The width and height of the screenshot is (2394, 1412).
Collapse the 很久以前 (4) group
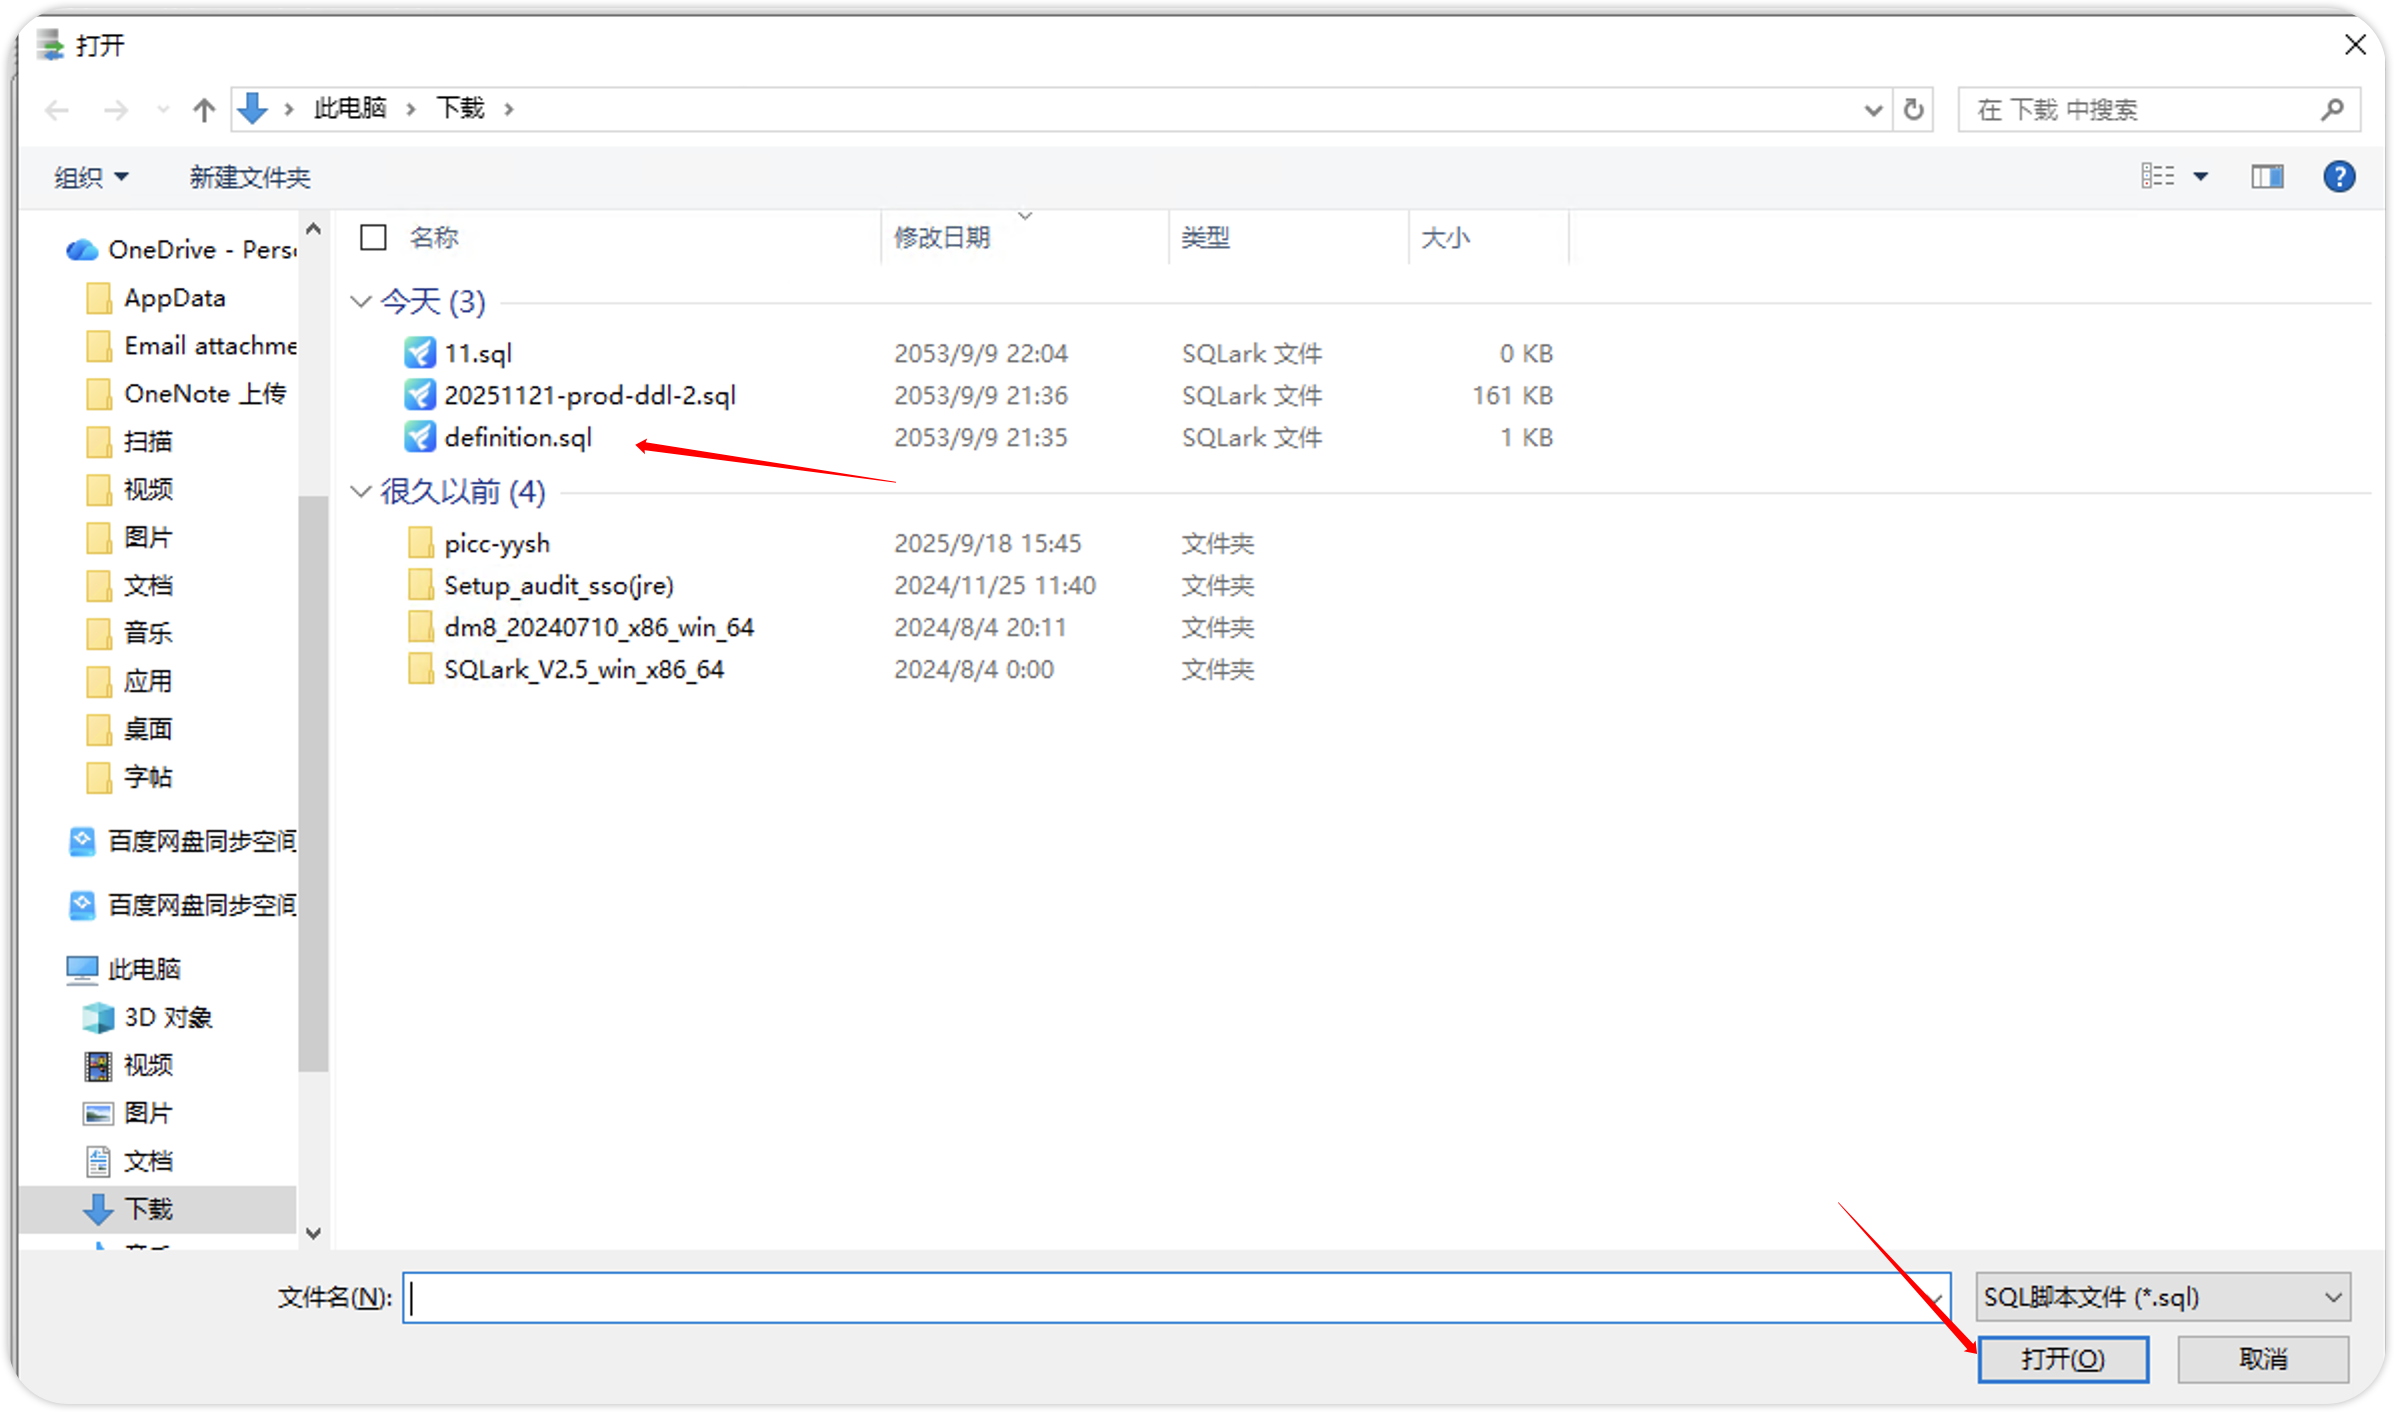pyautogui.click(x=361, y=491)
